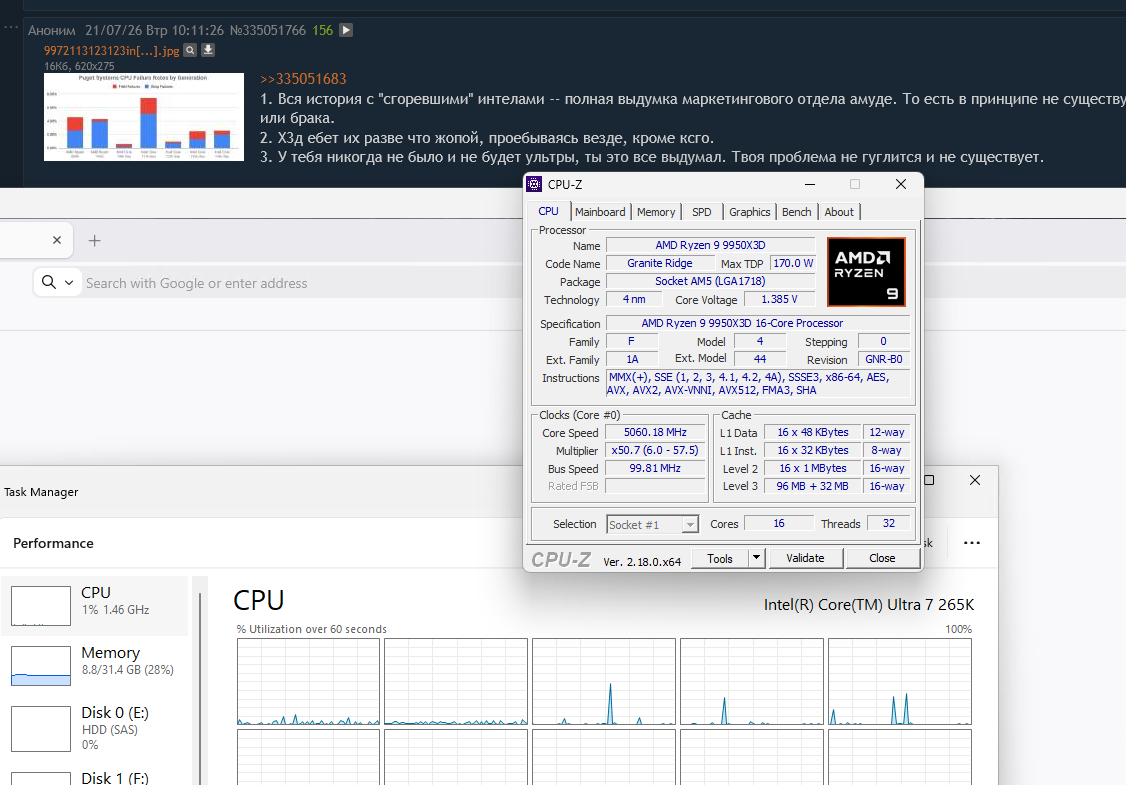Click the post number №335051766

coord(268,30)
